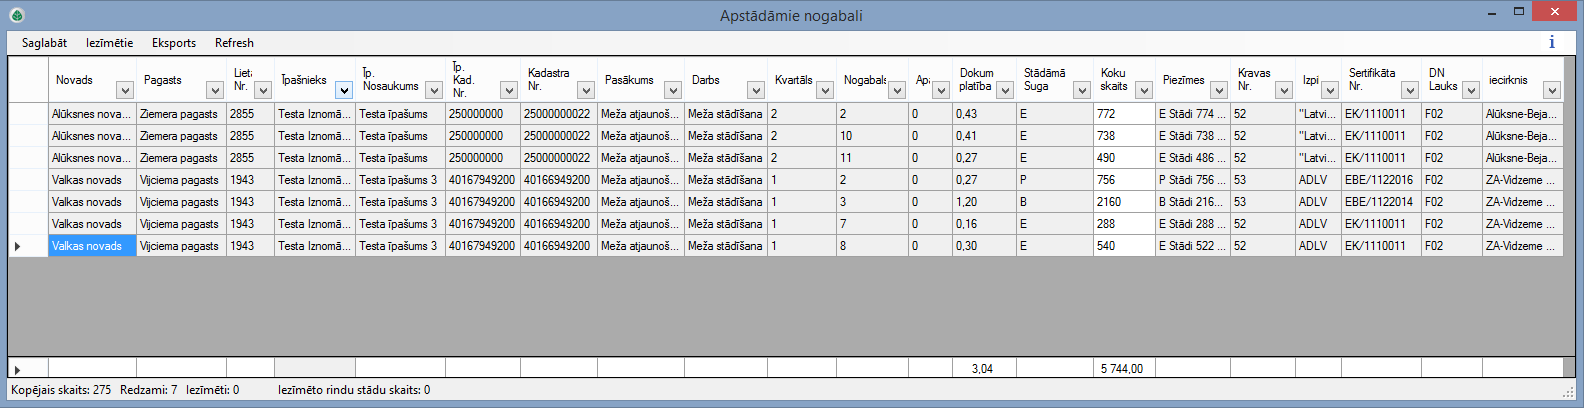Click 'Iezīmēto rindu stādu skaits: 0' status
The width and height of the screenshot is (1584, 408).
[x=354, y=390]
